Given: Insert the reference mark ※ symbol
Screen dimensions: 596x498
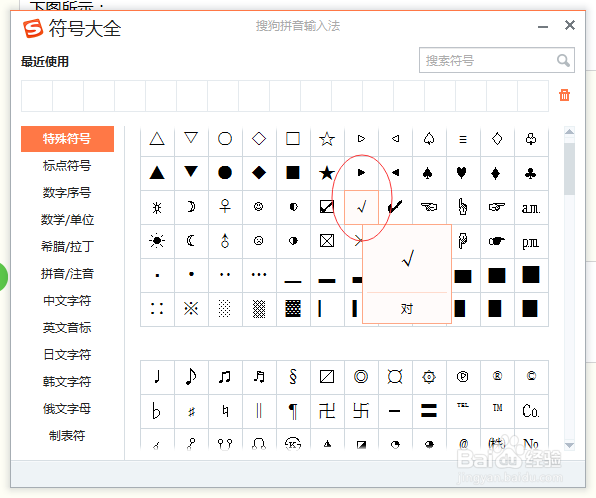Looking at the screenshot, I should pos(191,309).
